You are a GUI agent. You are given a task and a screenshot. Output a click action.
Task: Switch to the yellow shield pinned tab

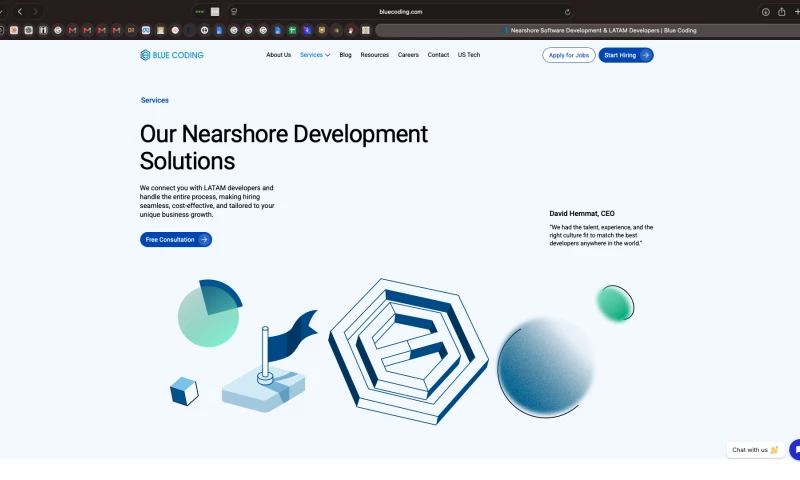point(322,30)
